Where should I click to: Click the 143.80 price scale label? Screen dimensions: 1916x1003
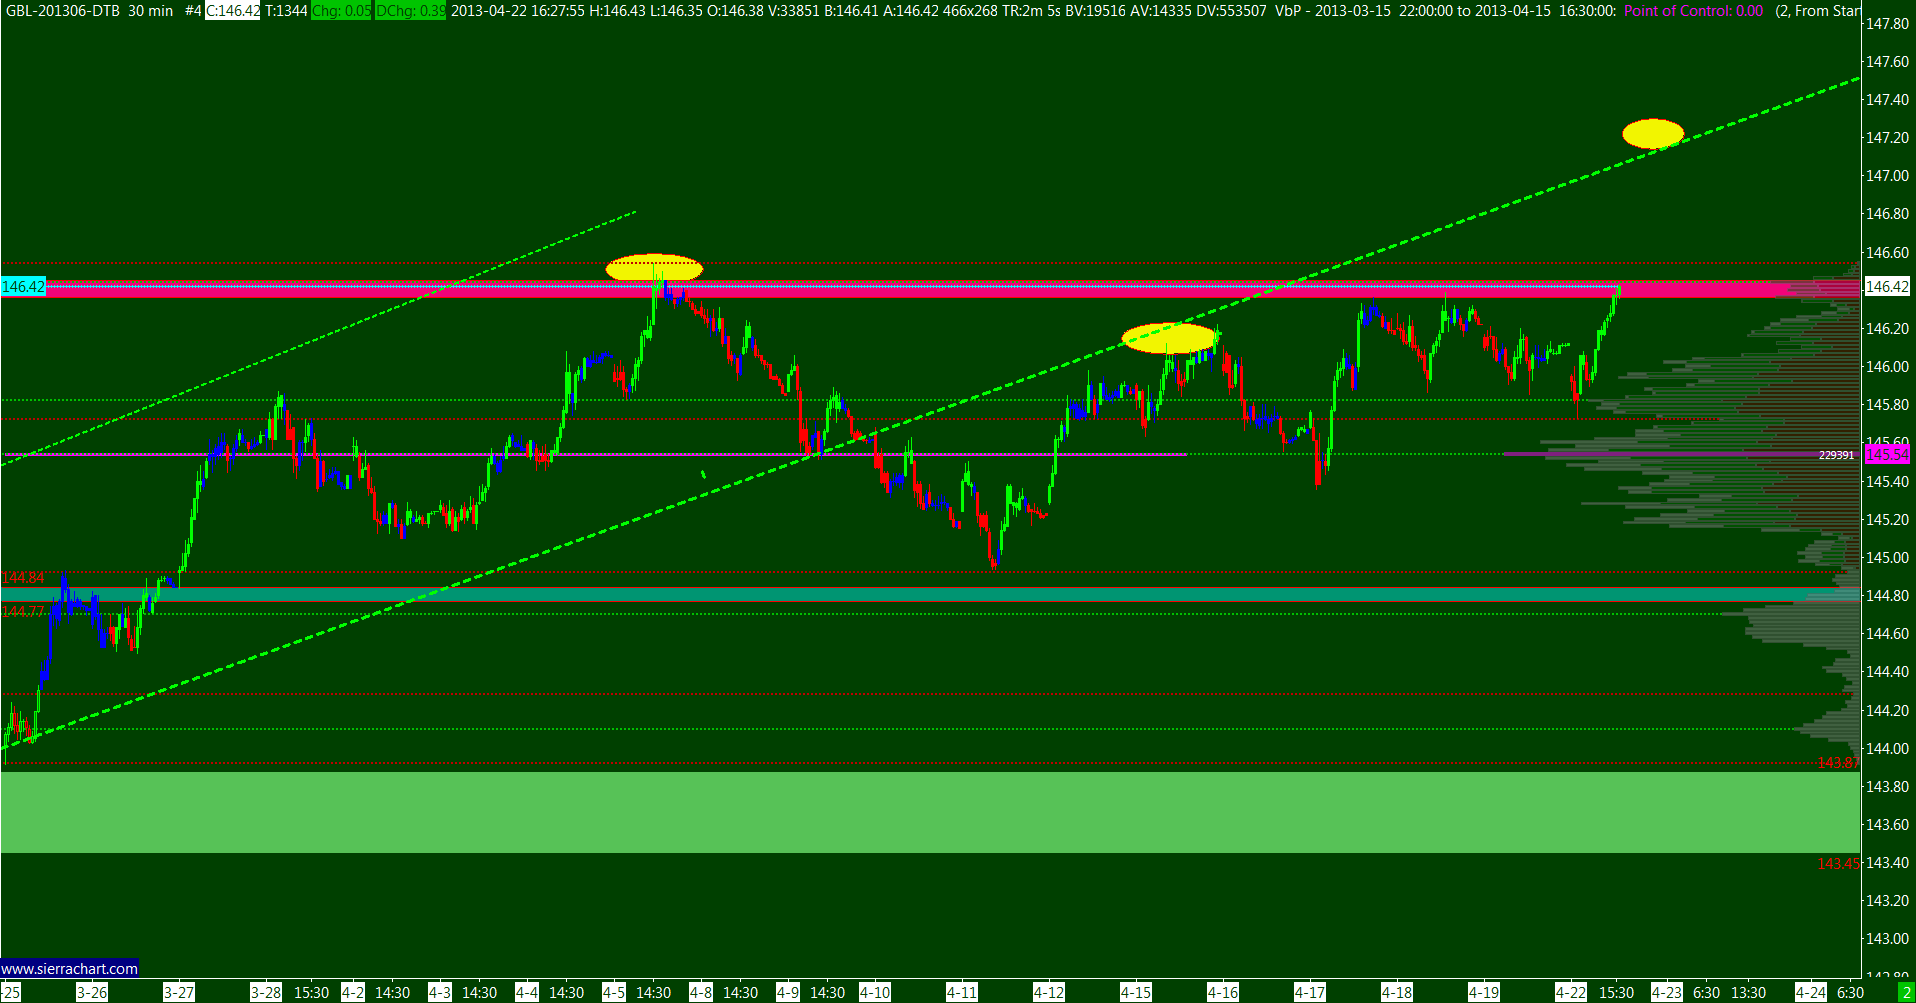[x=1887, y=787]
